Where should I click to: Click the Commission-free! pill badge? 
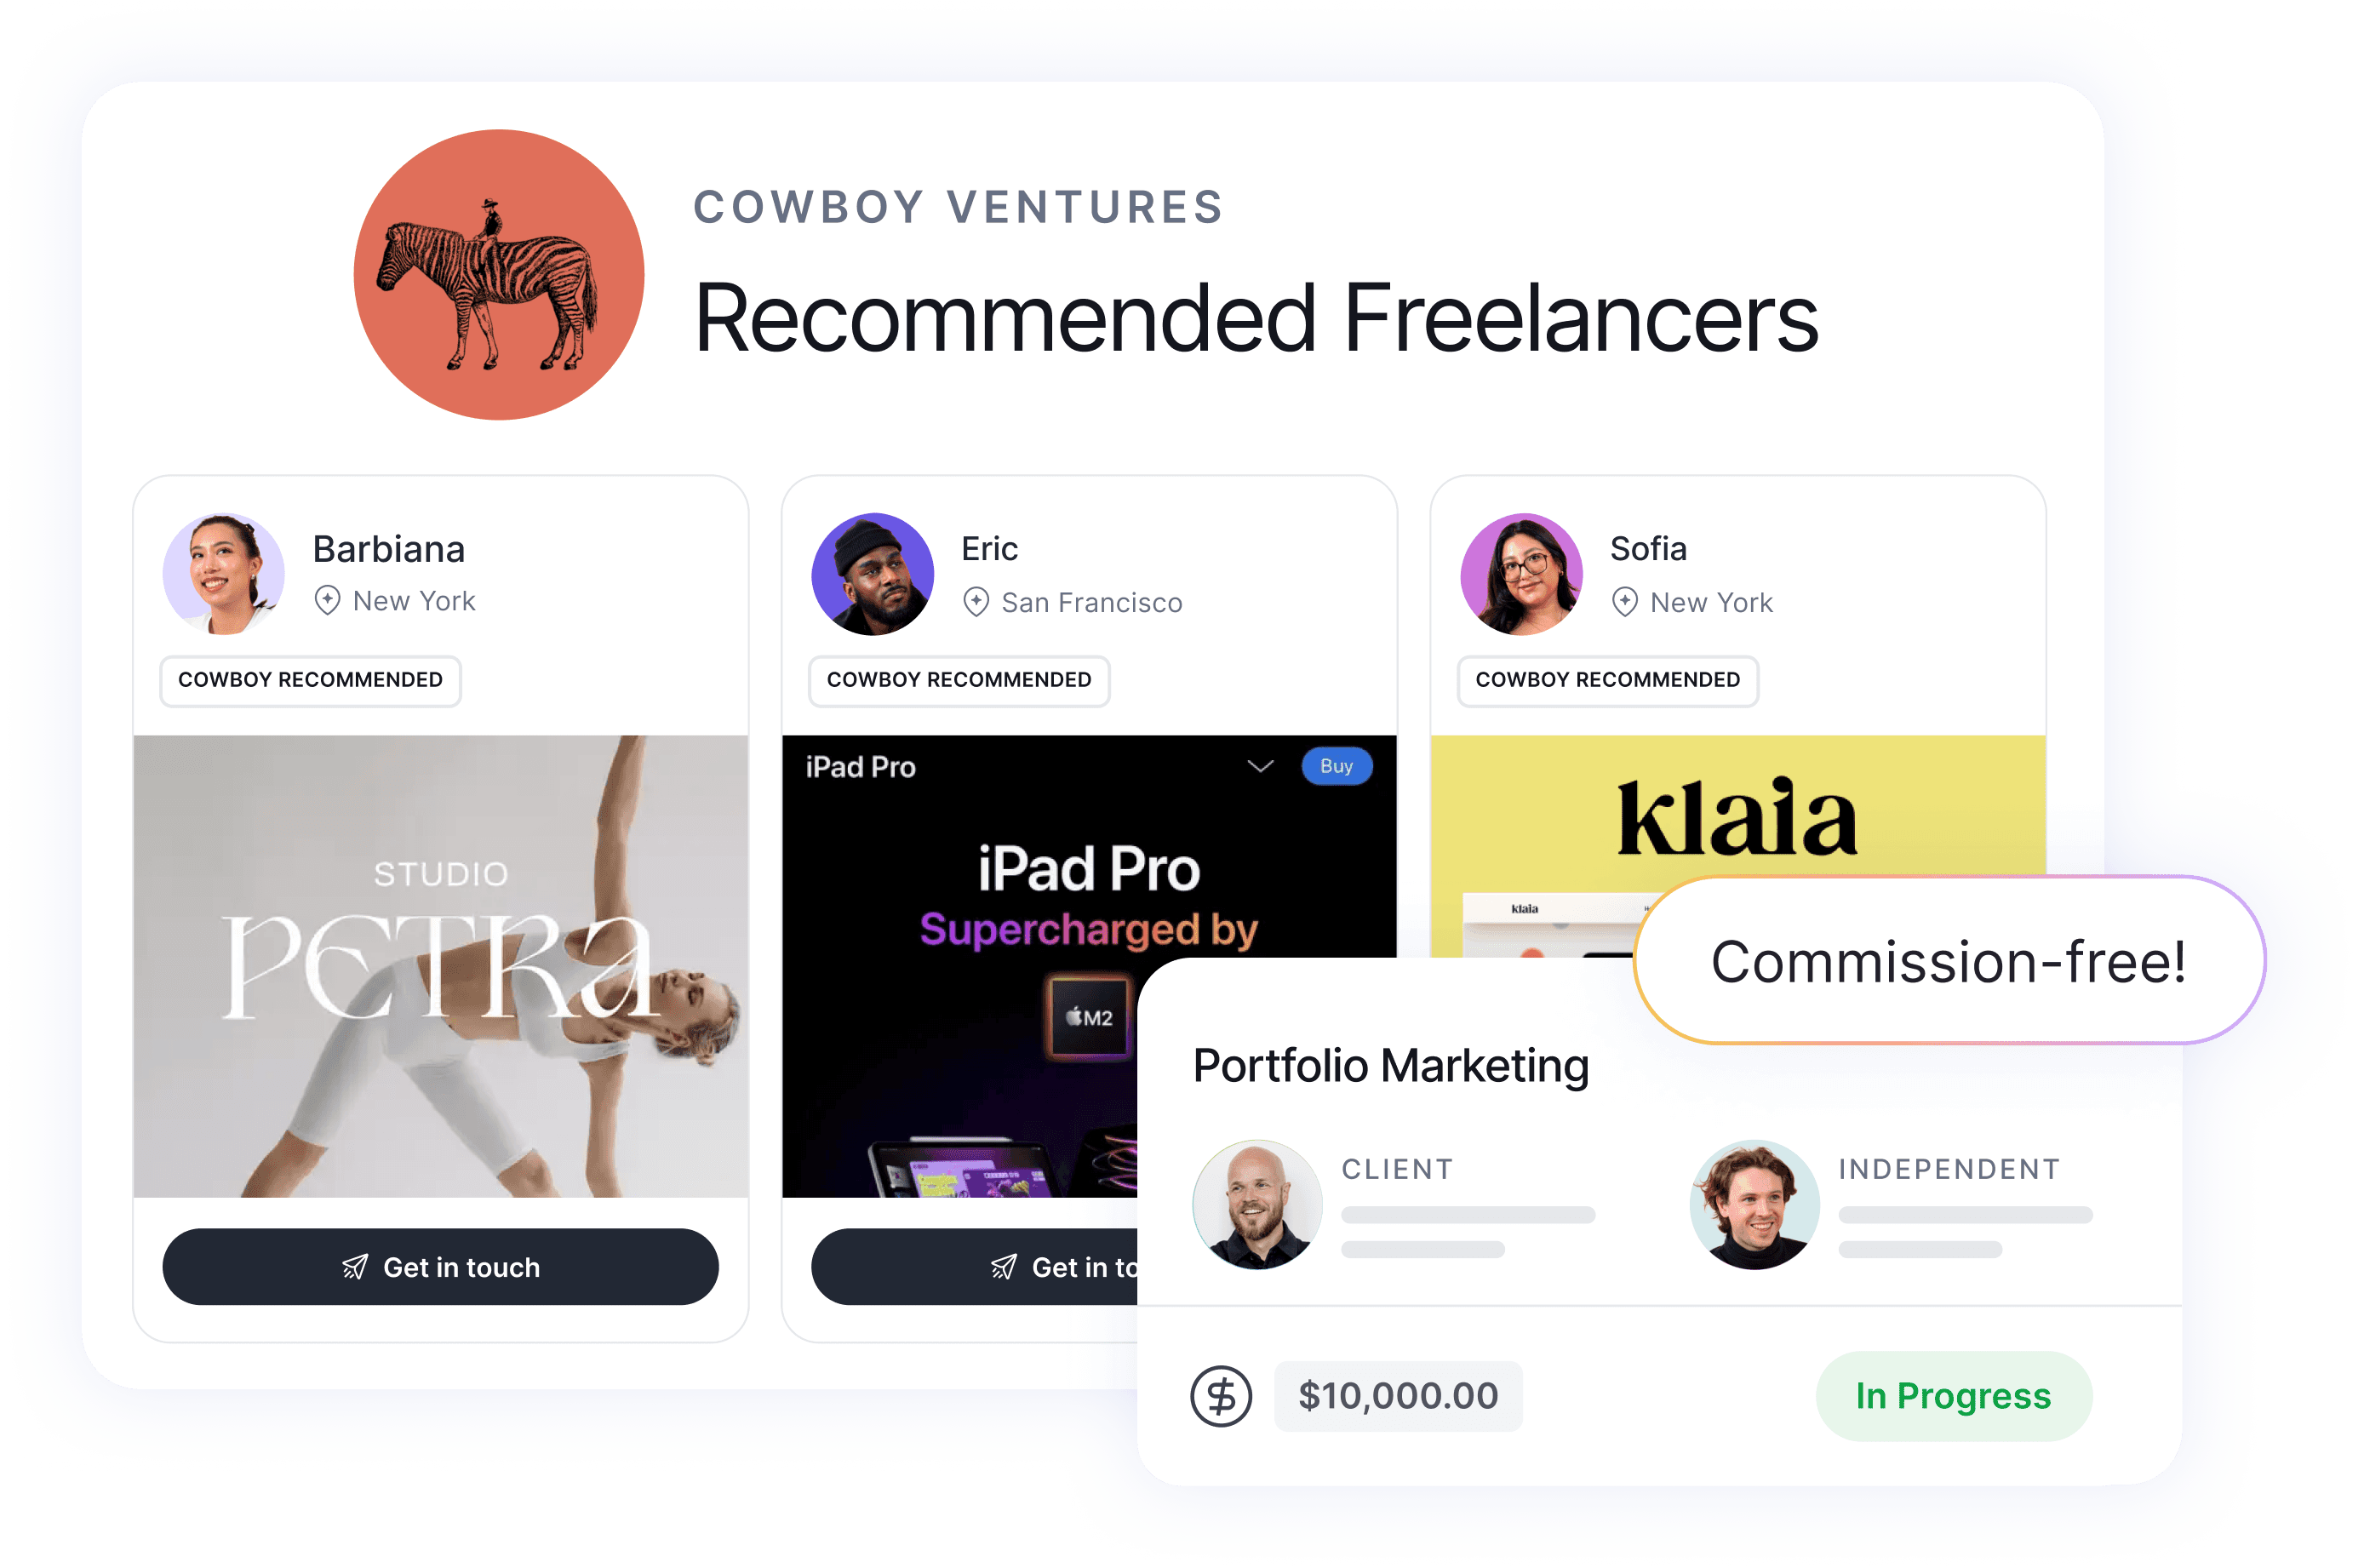tap(1949, 960)
